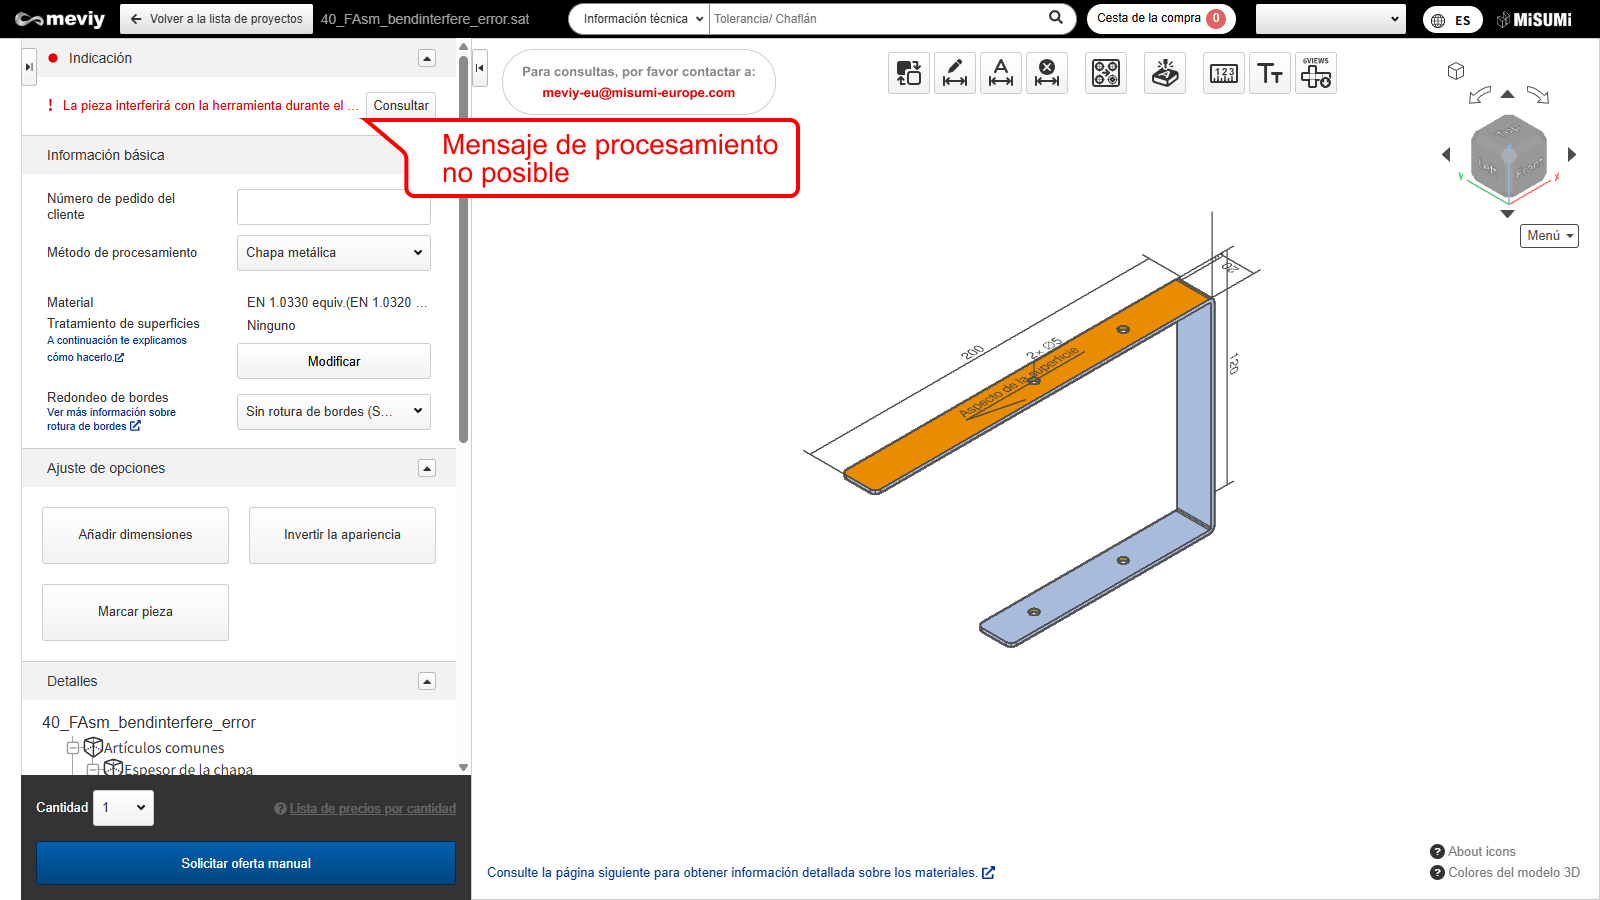The width and height of the screenshot is (1600, 900).
Task: Click the text size icon
Action: click(1270, 73)
